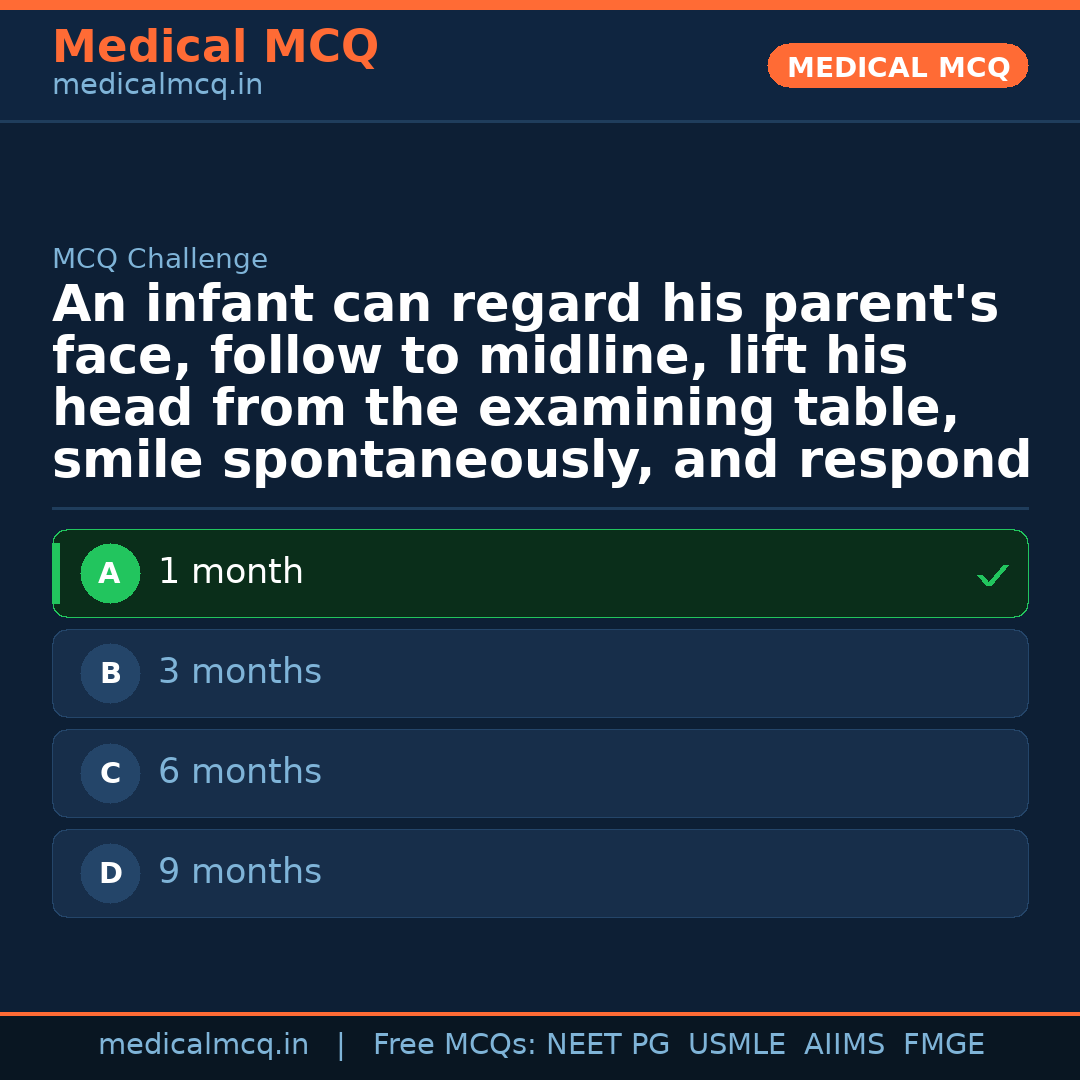Open the MCQ Challenge section
Image resolution: width=1080 pixels, height=1080 pixels.
(159, 258)
